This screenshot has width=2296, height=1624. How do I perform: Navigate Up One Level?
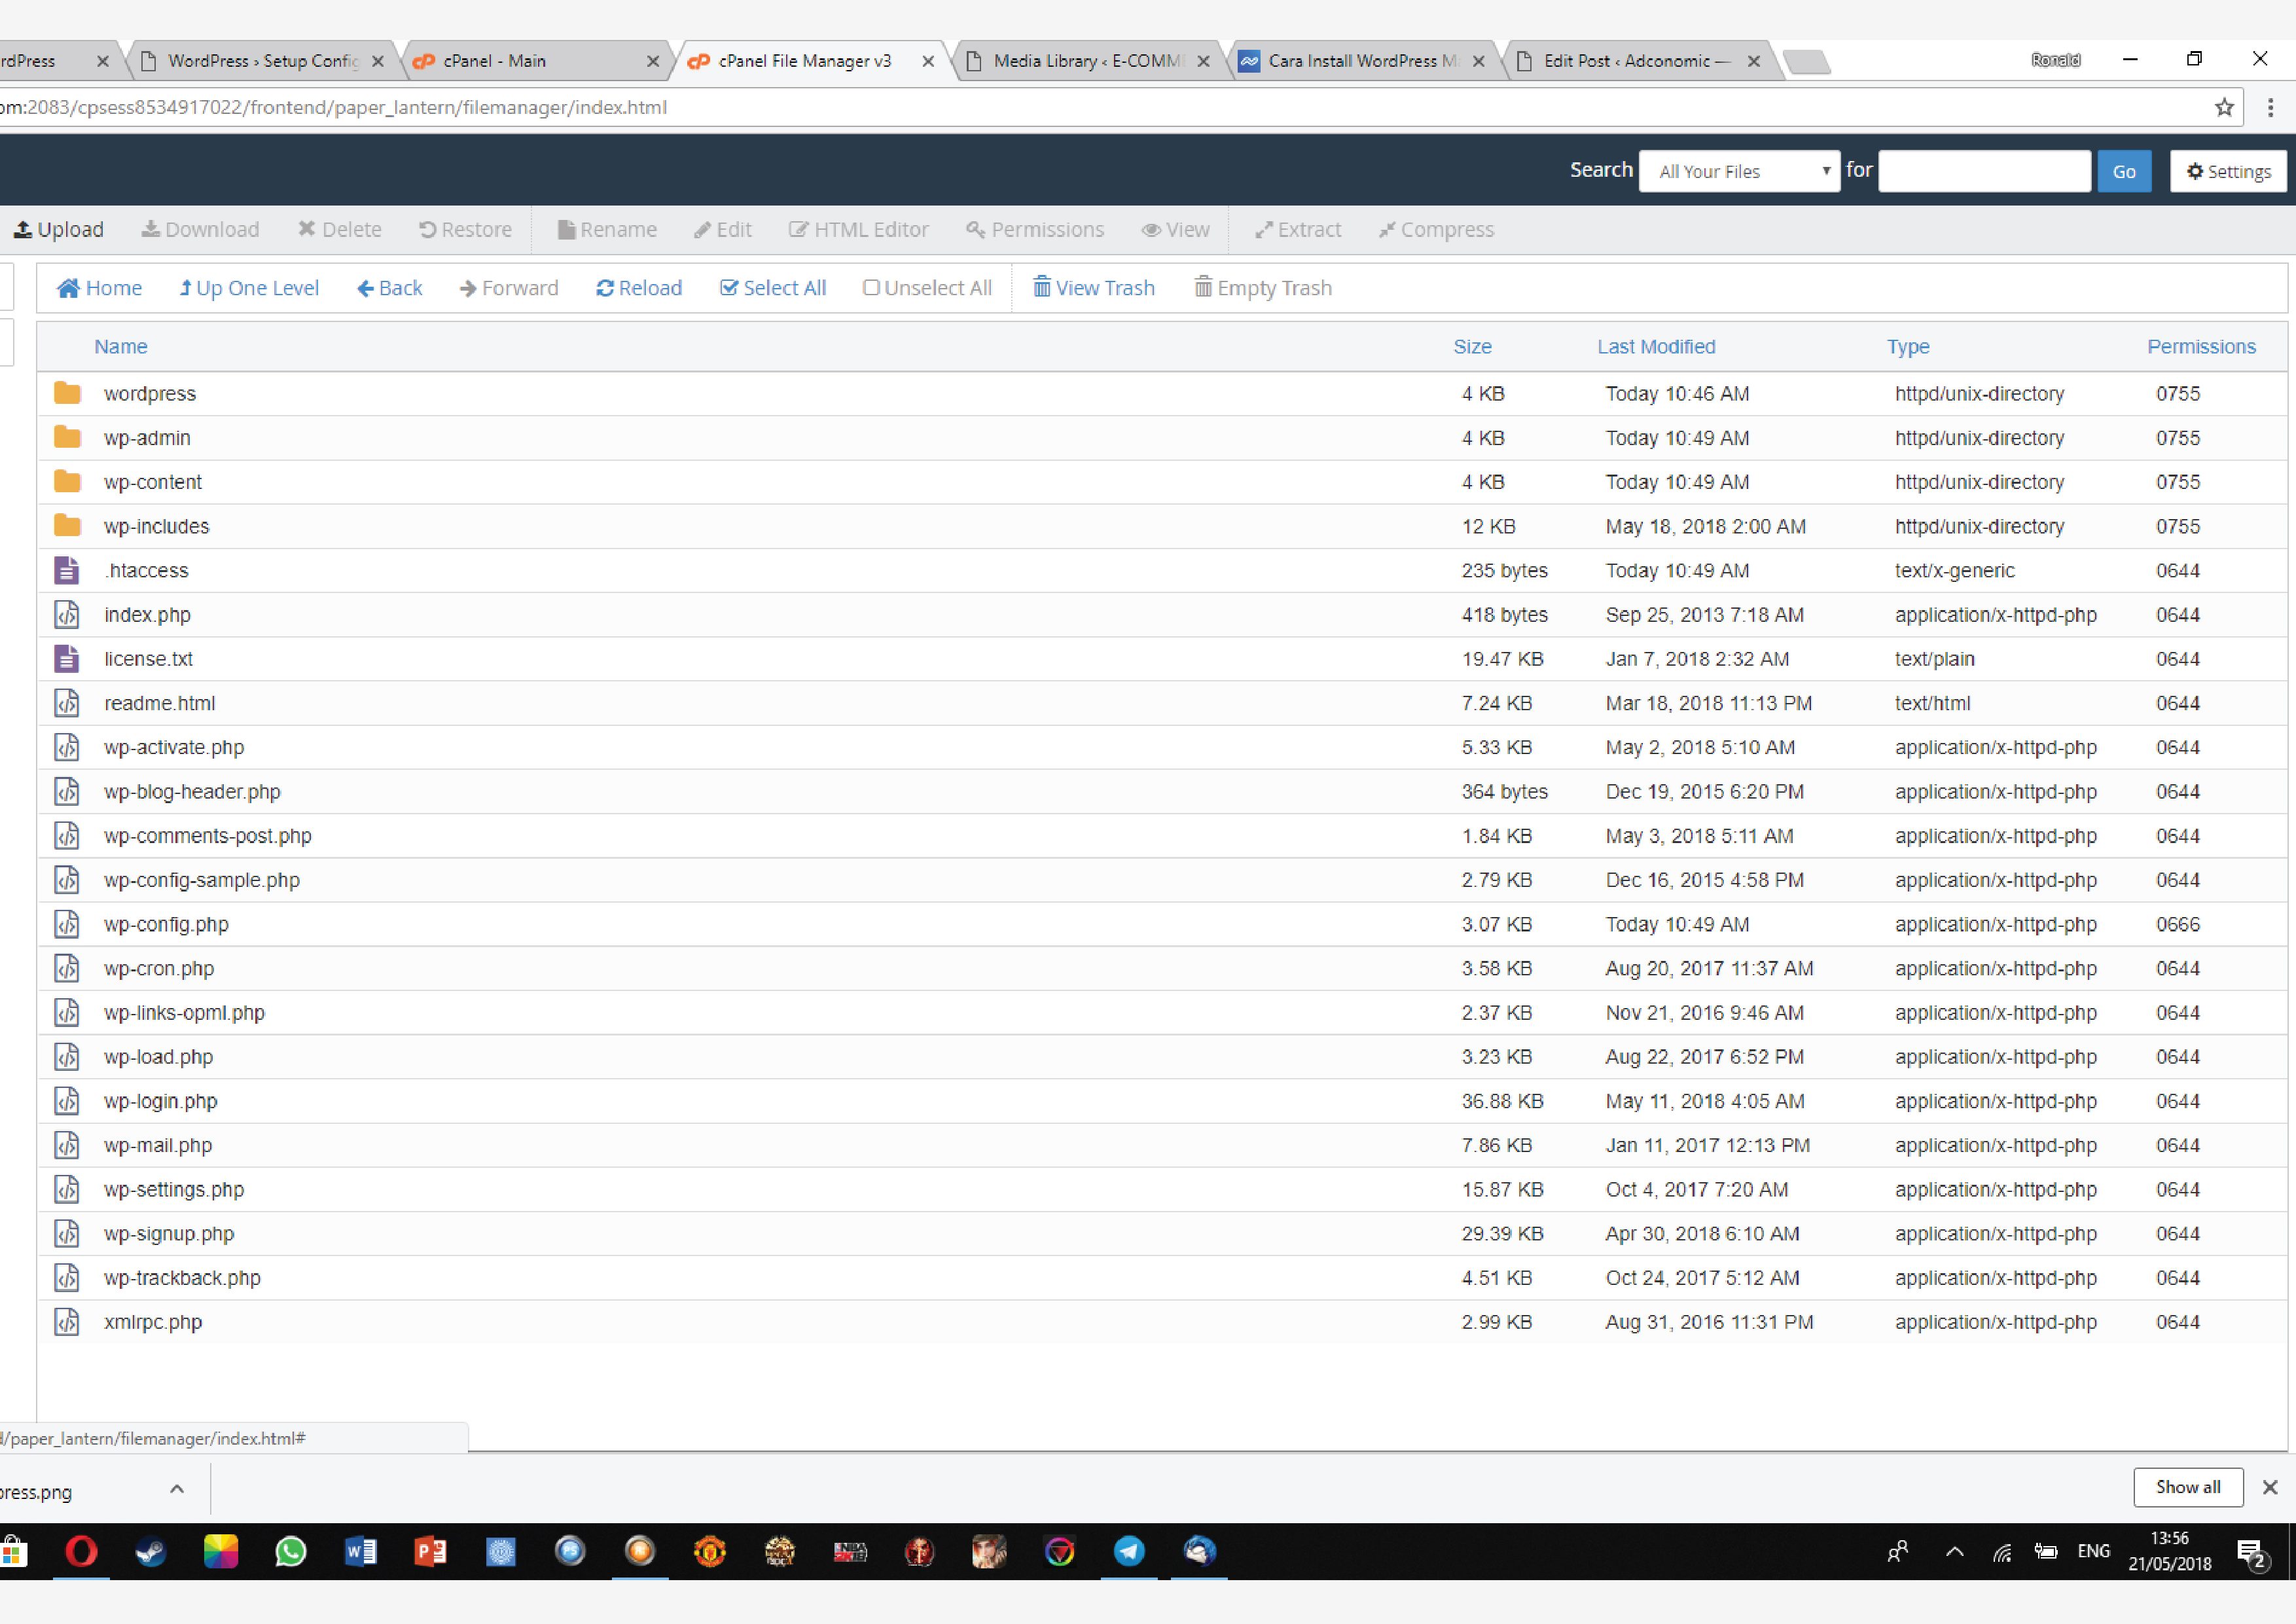click(x=249, y=288)
